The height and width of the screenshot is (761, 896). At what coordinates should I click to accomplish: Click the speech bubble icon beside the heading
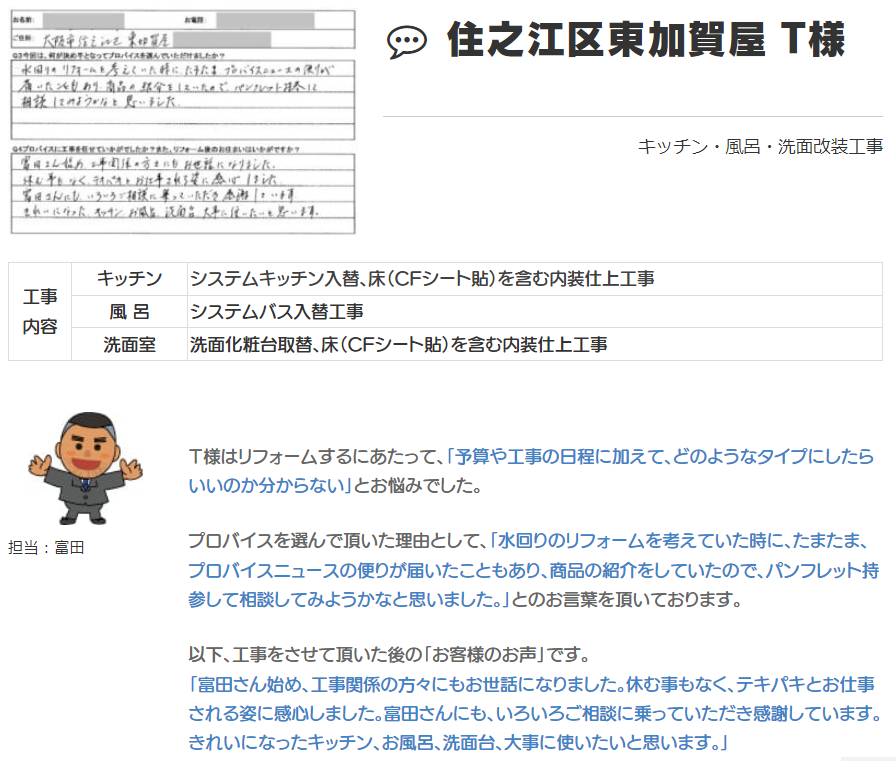406,42
